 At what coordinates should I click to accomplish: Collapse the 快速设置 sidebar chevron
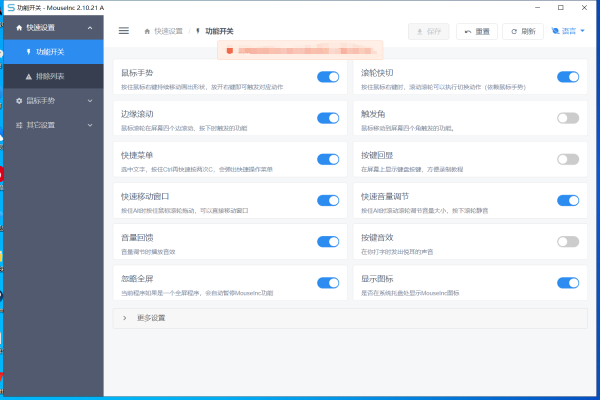(x=90, y=28)
